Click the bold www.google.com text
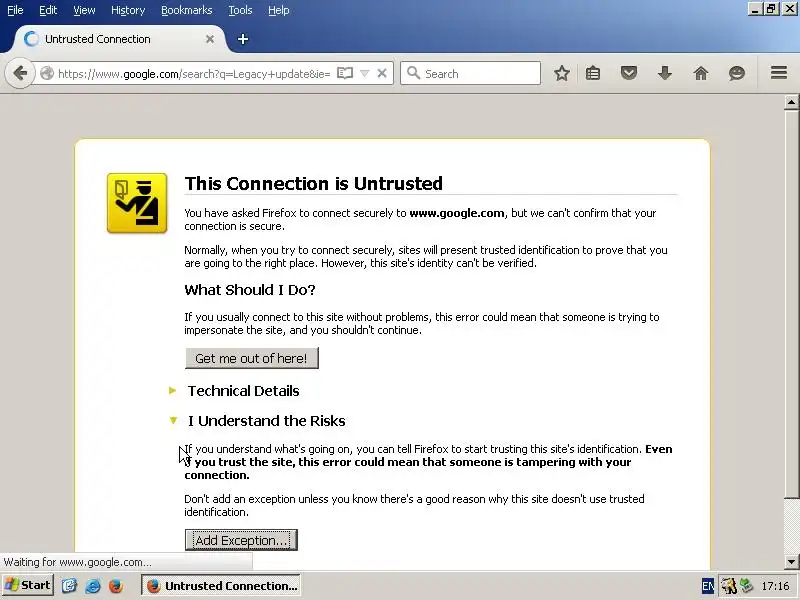Image resolution: width=800 pixels, height=600 pixels. coord(457,213)
